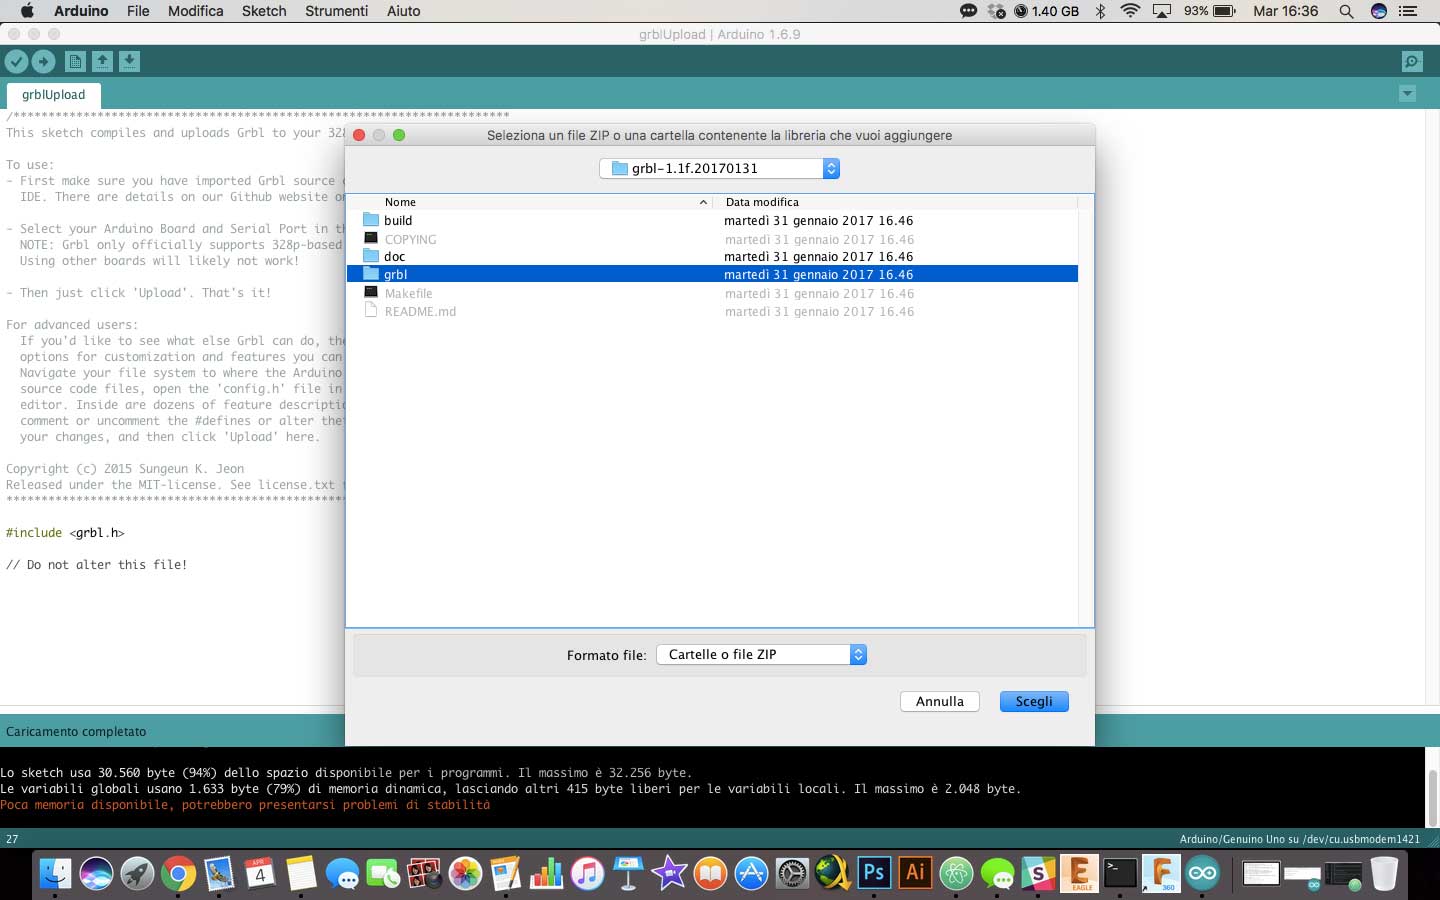The image size is (1440, 900).
Task: Click the battery status indicator
Action: click(x=1210, y=11)
